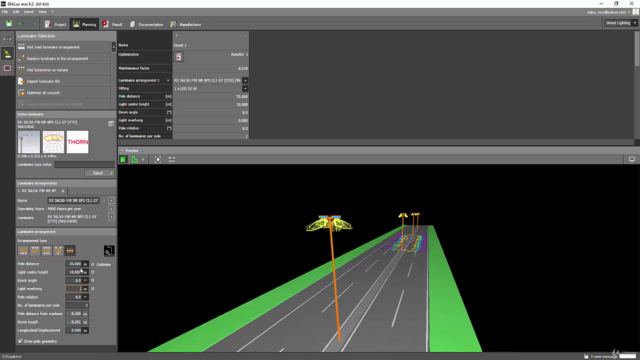Toggle the Show pole geometry checkbox
This screenshot has height=360, width=640.
20,341
